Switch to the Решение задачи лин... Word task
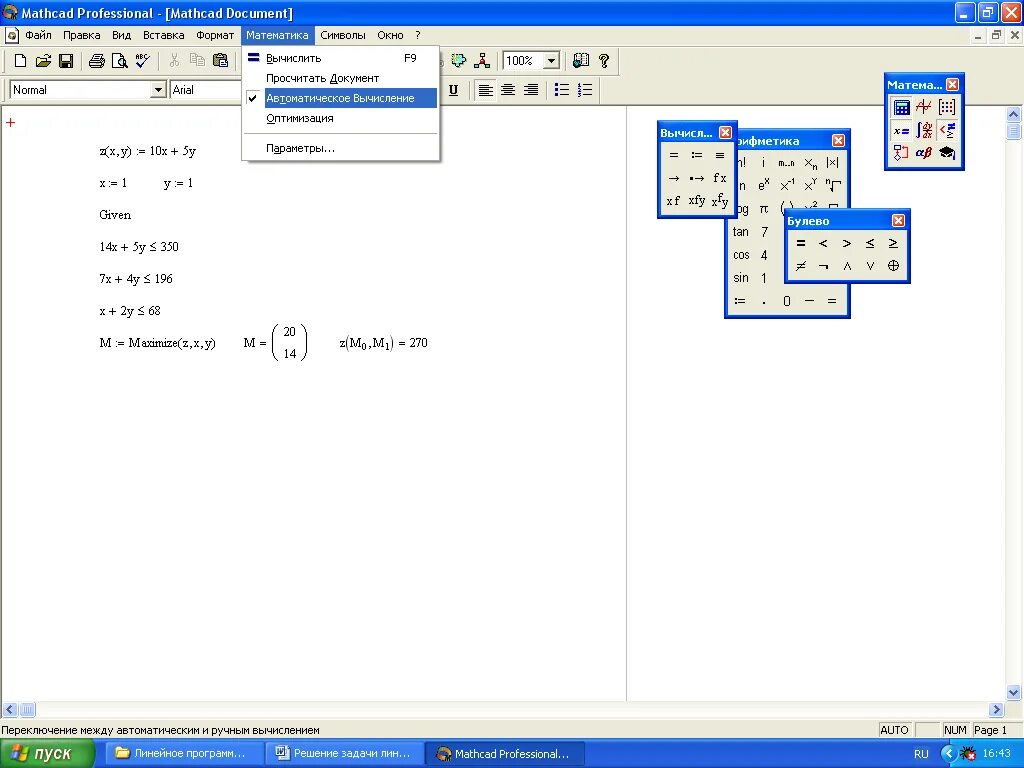 [345, 754]
